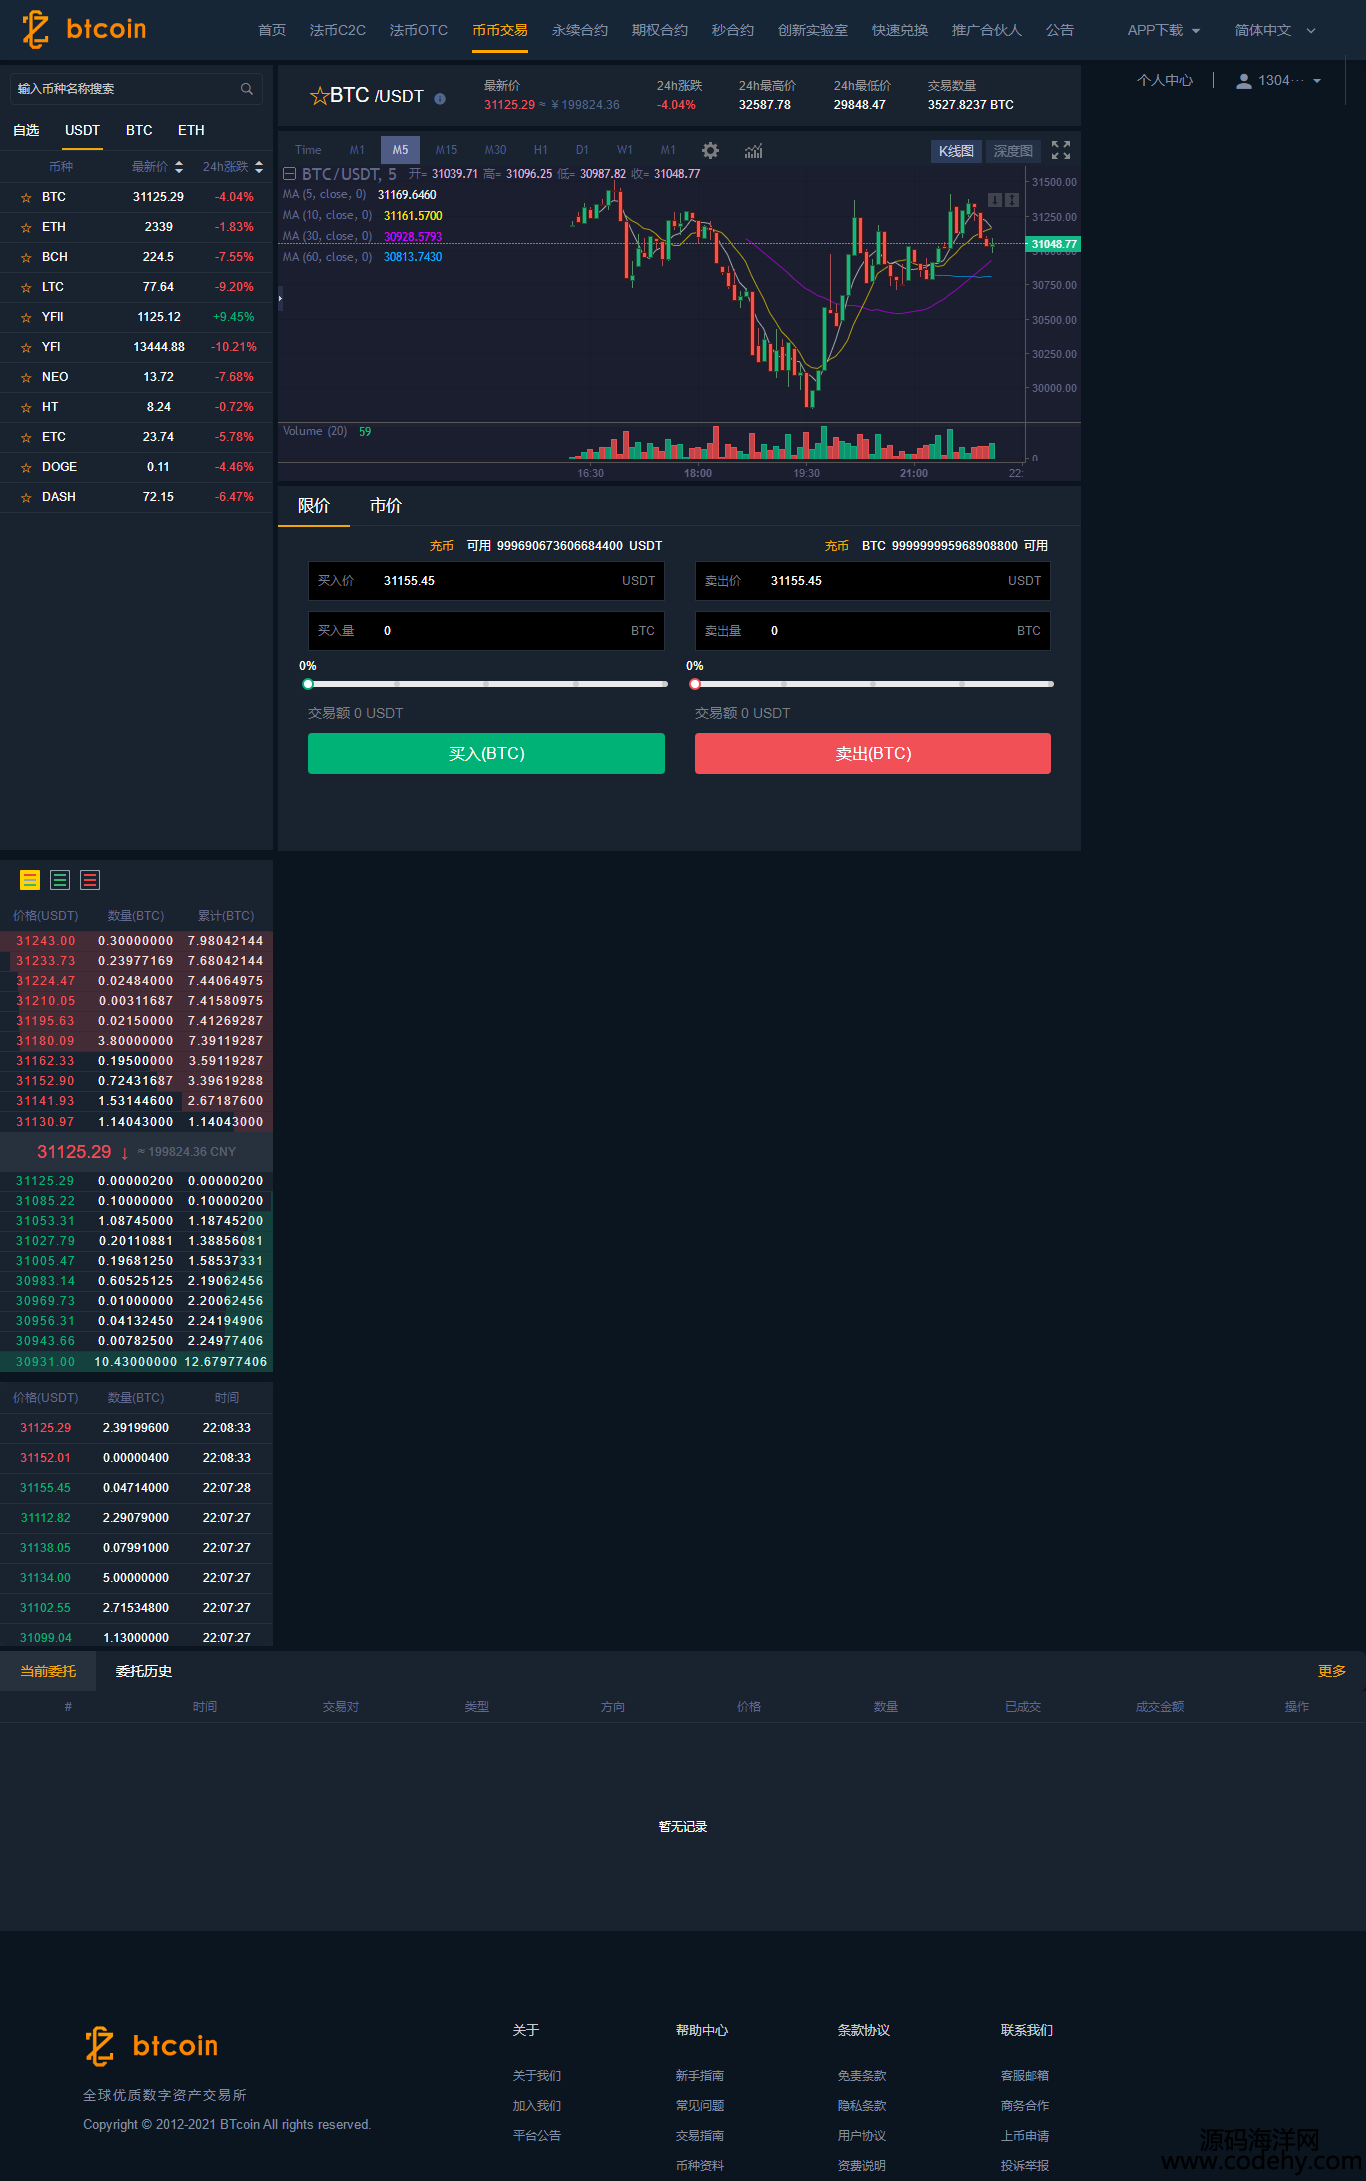
Task: Open the 简体中文 language dropdown
Action: pyautogui.click(x=1275, y=30)
